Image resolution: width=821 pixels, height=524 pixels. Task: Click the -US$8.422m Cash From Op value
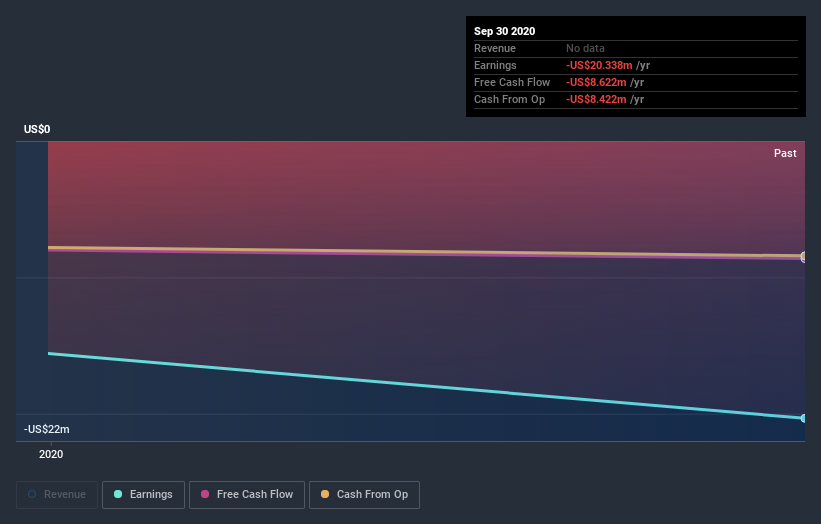(596, 99)
